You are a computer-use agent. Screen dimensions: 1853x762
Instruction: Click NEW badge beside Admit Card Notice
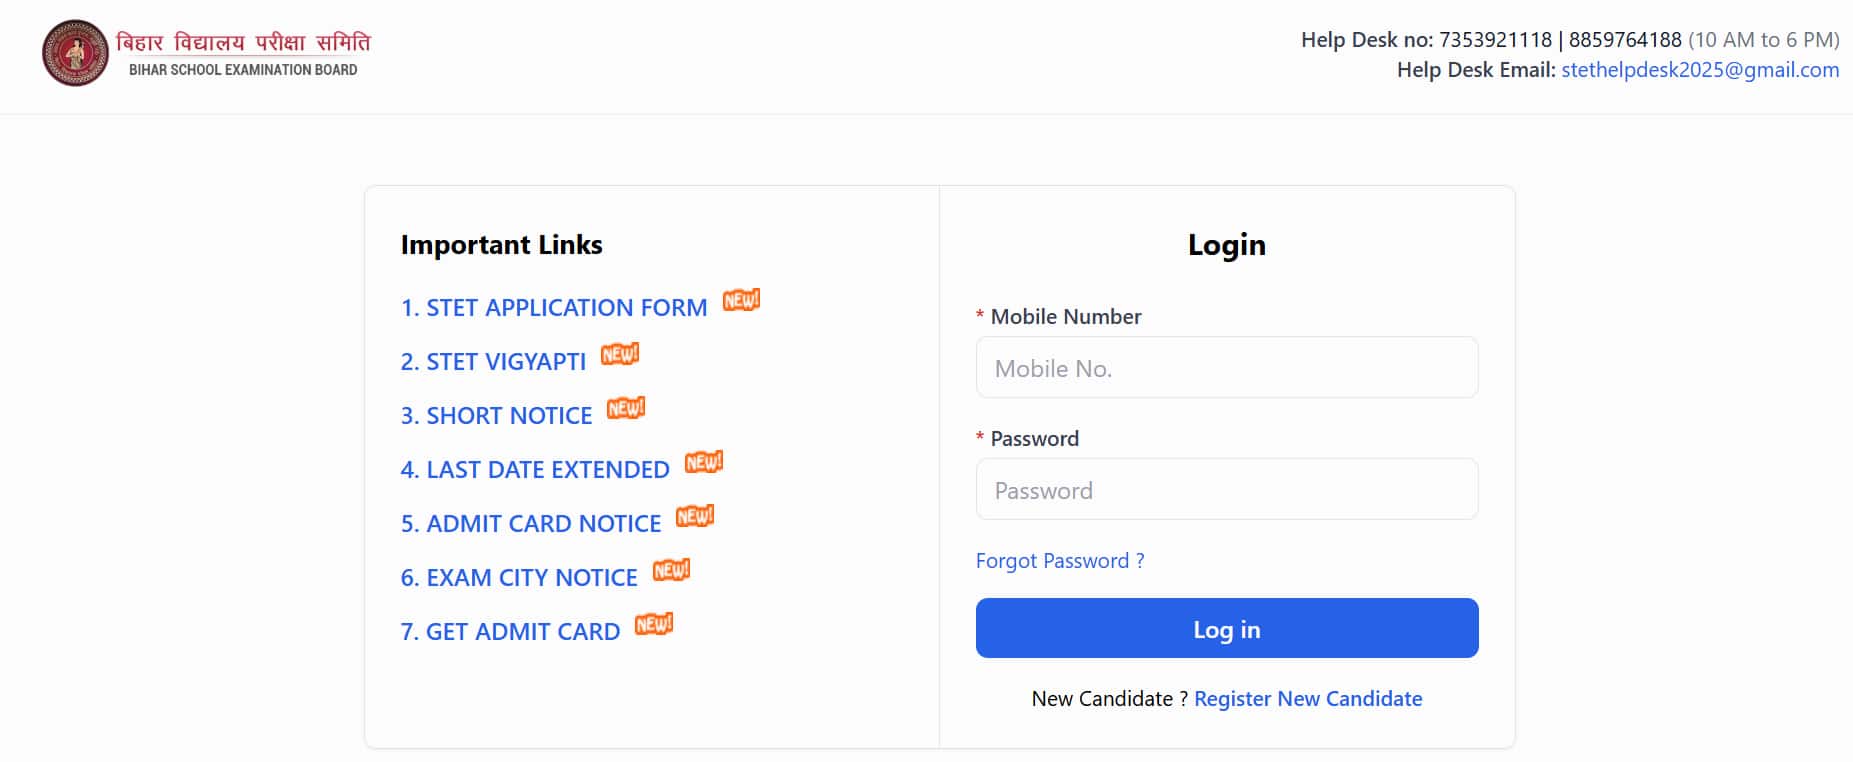tap(695, 516)
